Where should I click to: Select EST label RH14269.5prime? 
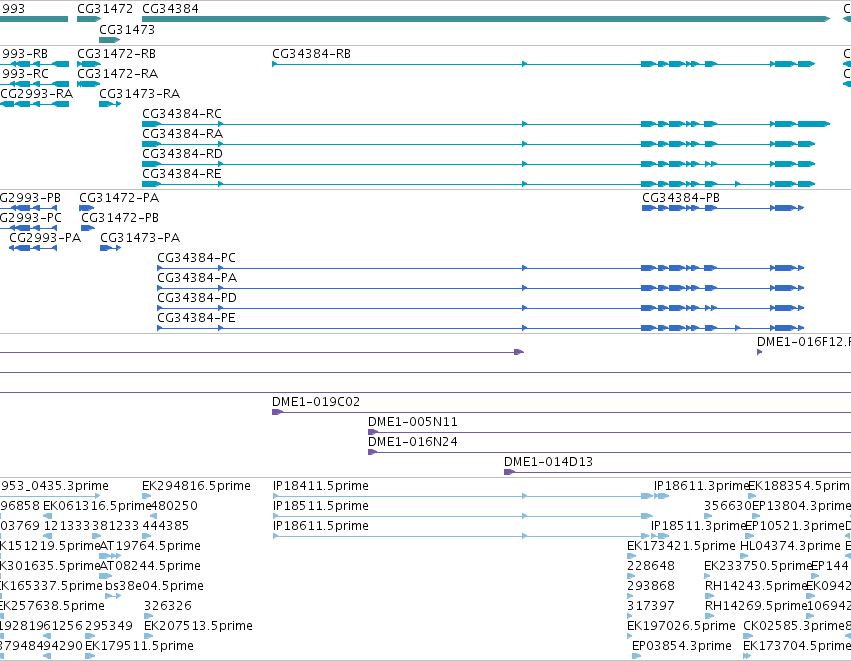point(756,607)
